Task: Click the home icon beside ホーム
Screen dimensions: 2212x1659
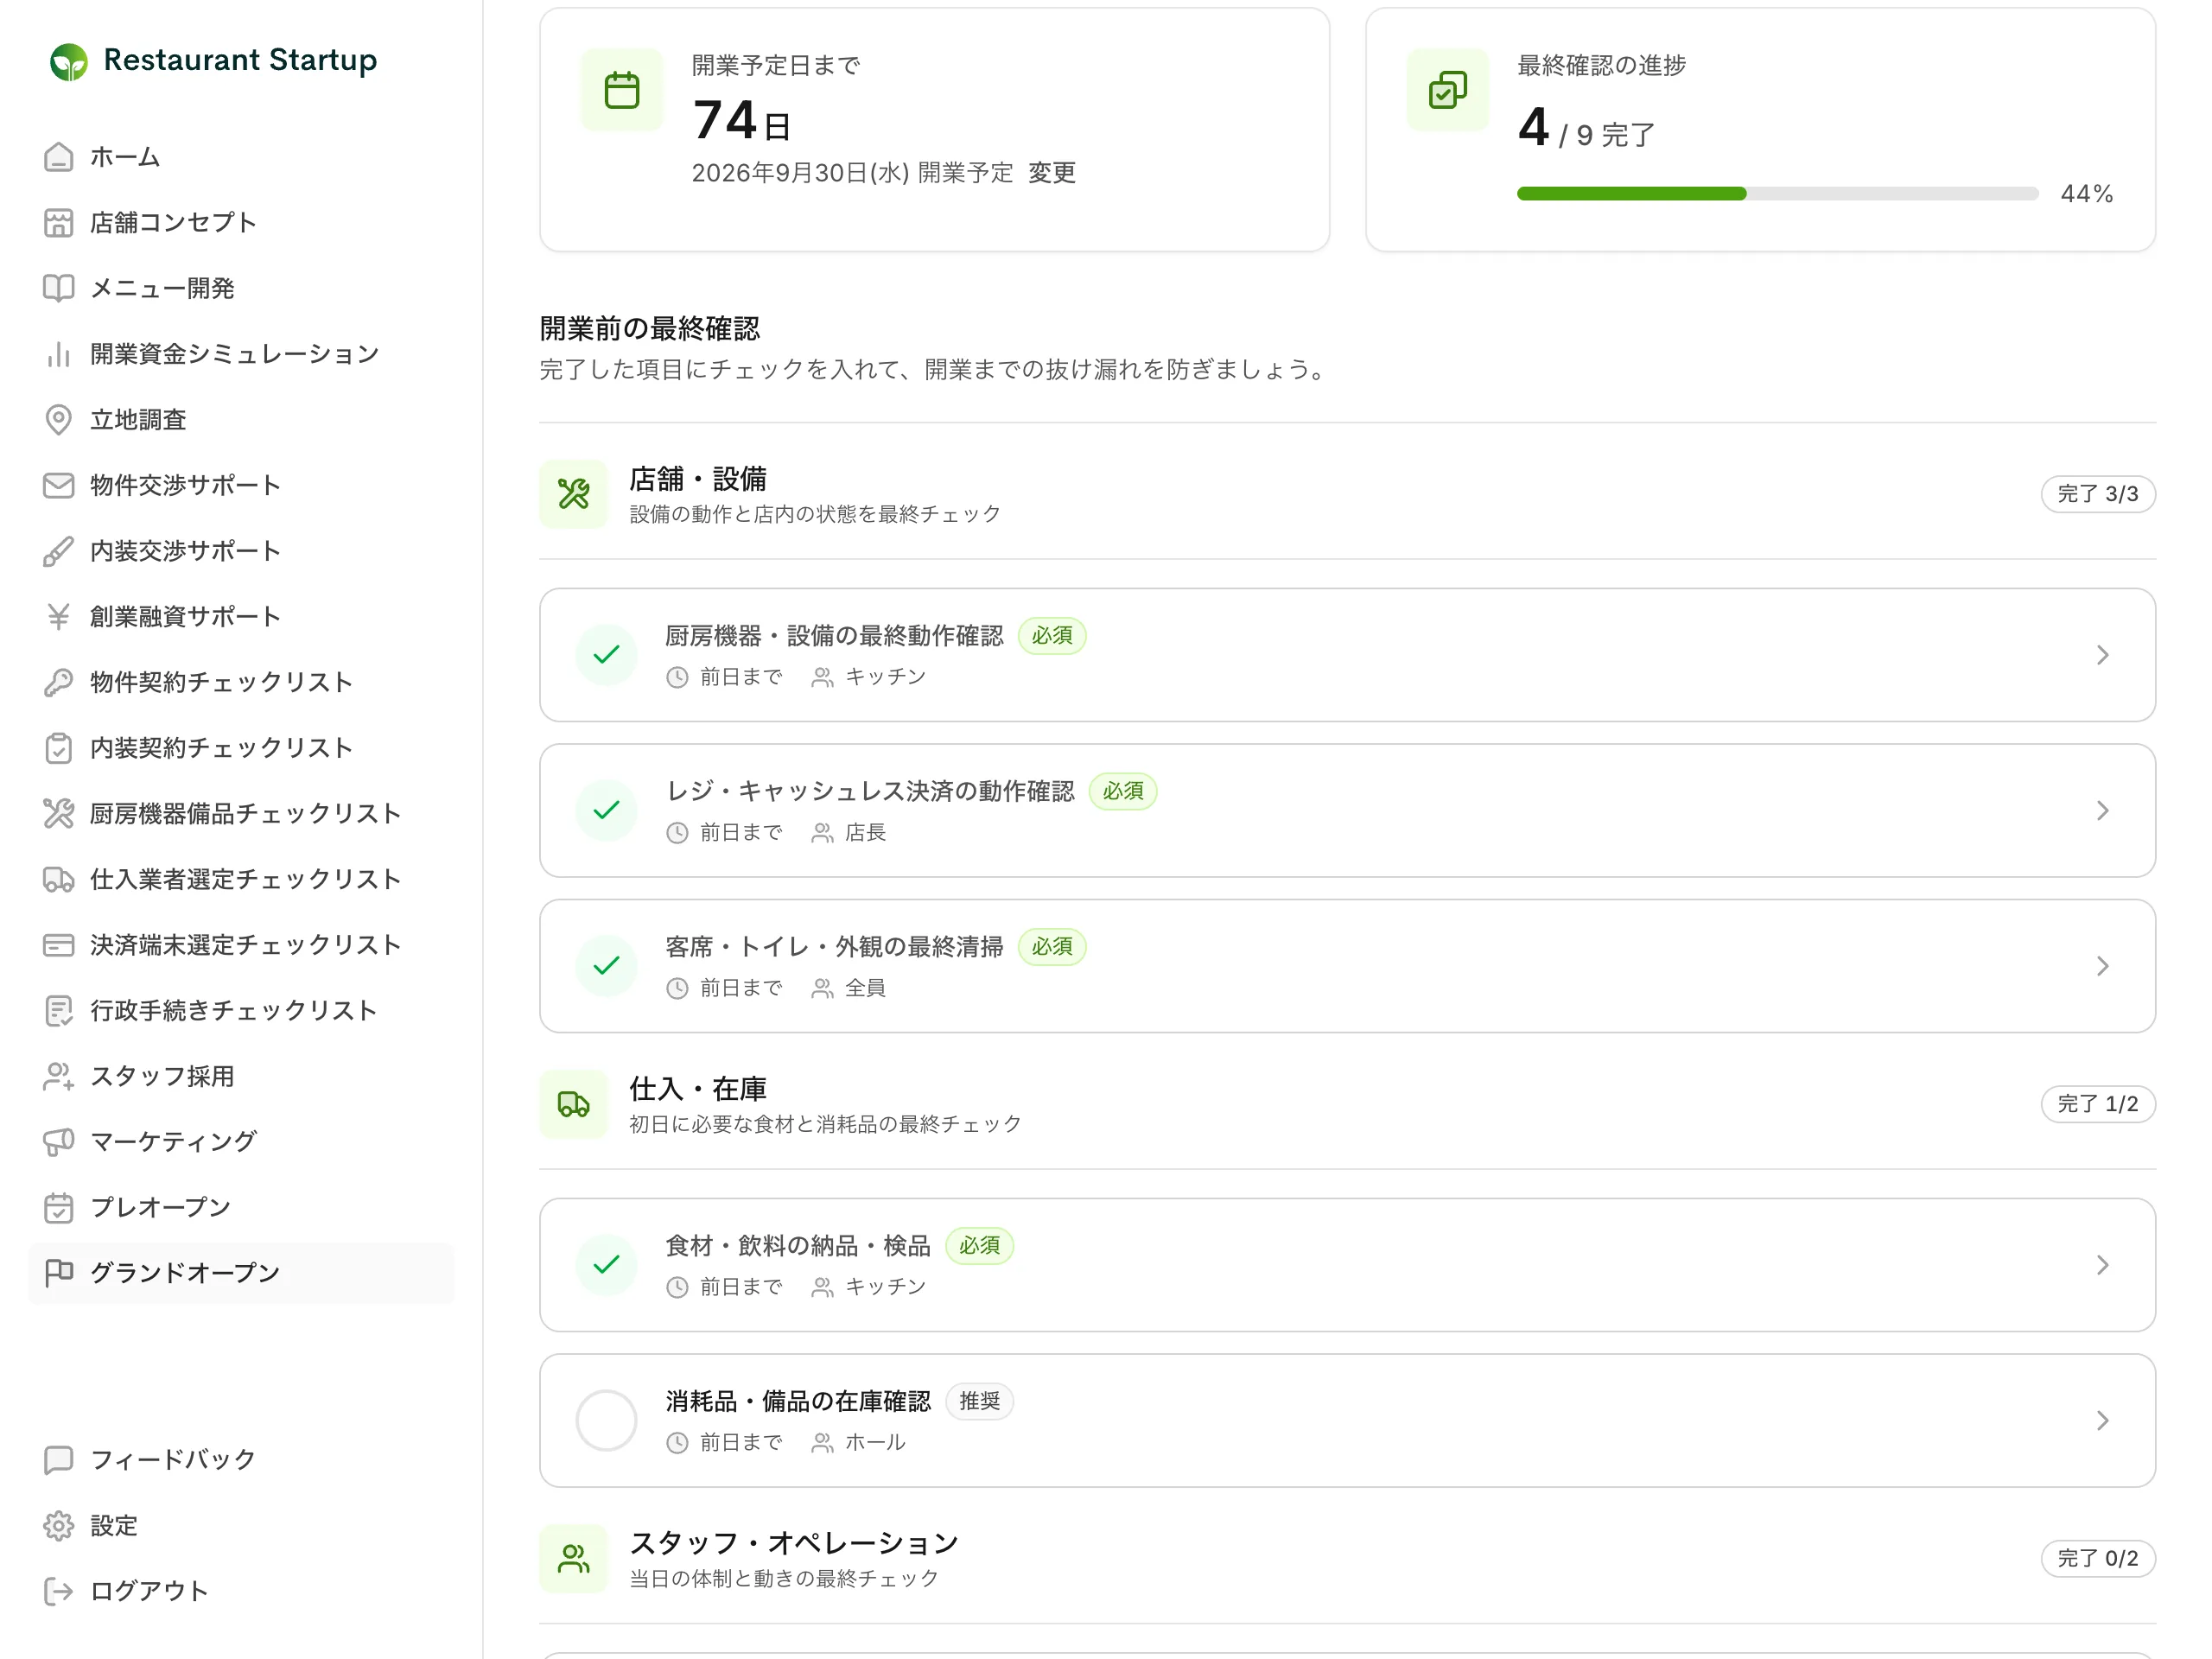Action: (59, 157)
